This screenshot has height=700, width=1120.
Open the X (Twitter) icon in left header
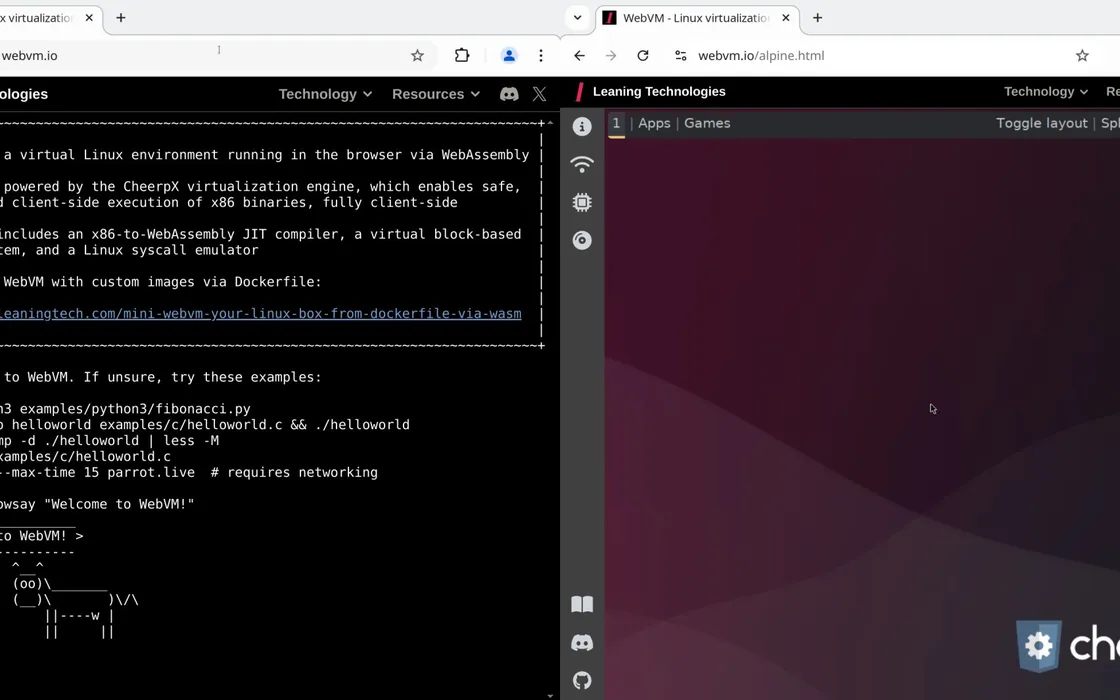[x=540, y=94]
